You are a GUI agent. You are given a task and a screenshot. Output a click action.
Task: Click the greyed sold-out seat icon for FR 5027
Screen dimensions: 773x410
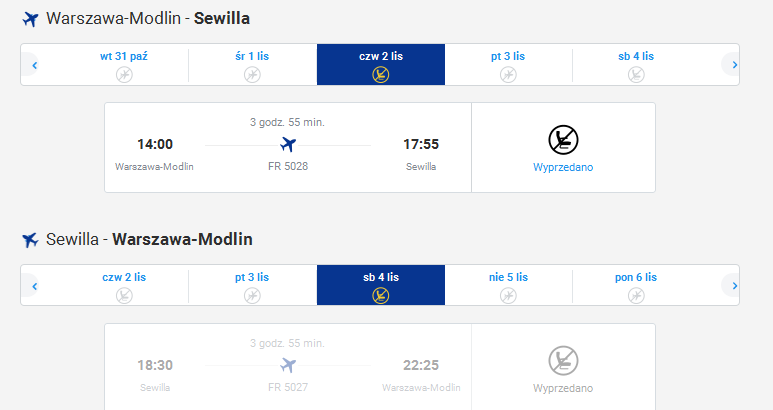[x=563, y=361]
